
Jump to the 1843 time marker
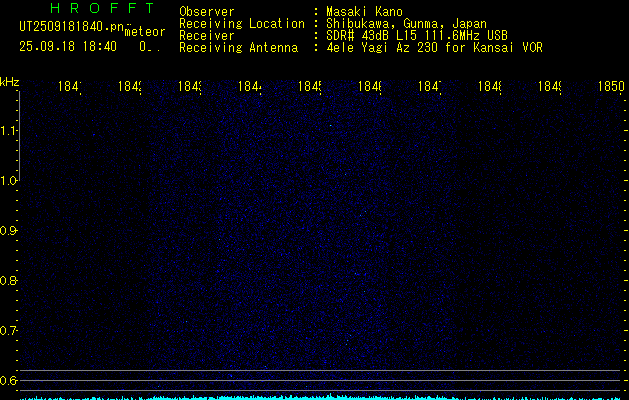click(x=190, y=87)
